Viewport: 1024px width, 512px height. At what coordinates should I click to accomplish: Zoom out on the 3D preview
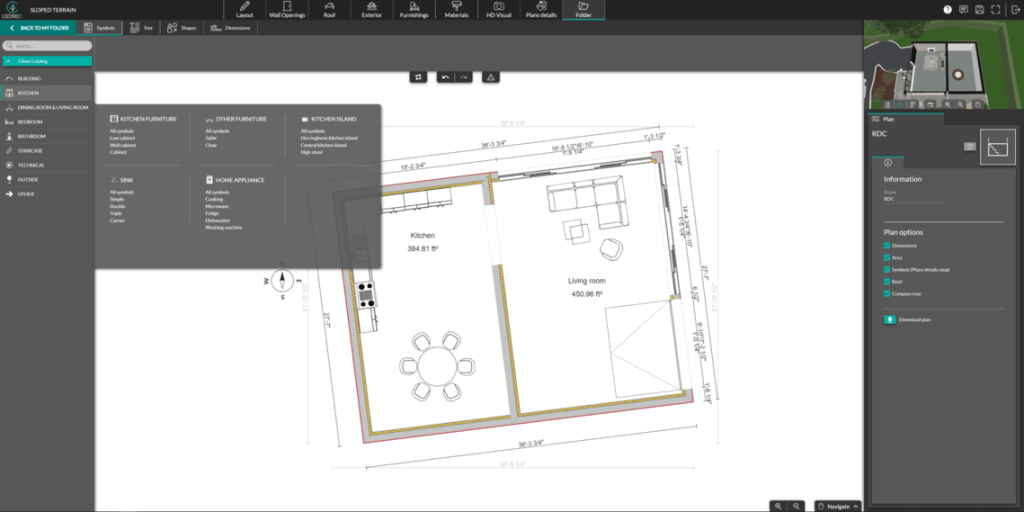pyautogui.click(x=960, y=104)
